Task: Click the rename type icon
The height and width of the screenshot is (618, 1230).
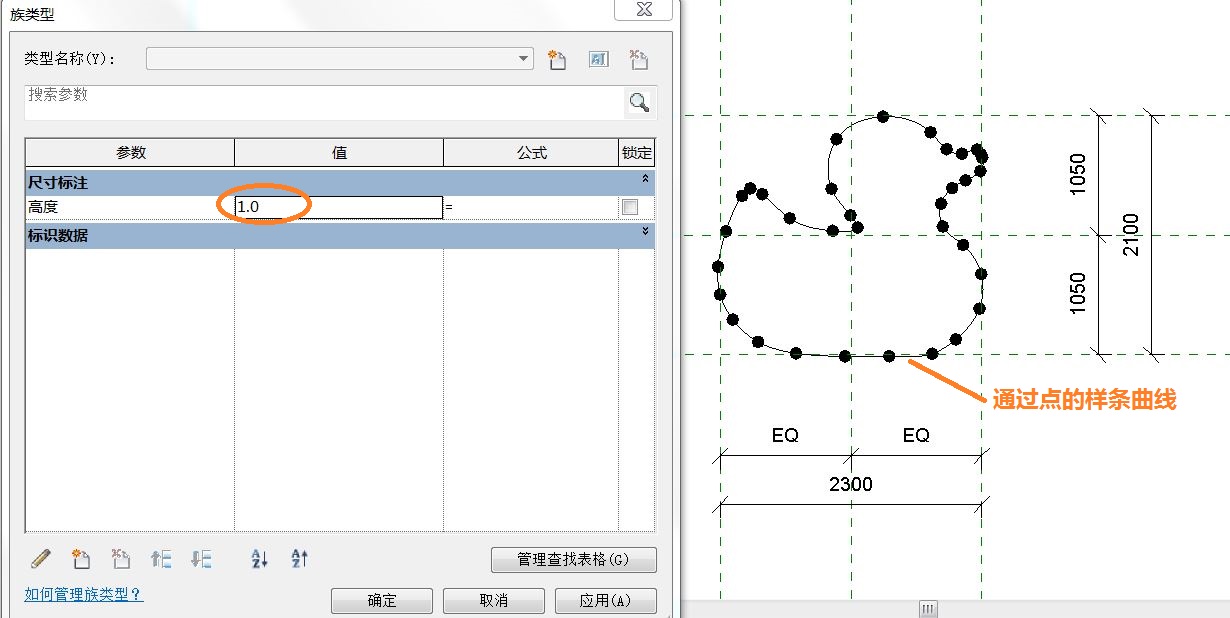Action: [x=598, y=60]
